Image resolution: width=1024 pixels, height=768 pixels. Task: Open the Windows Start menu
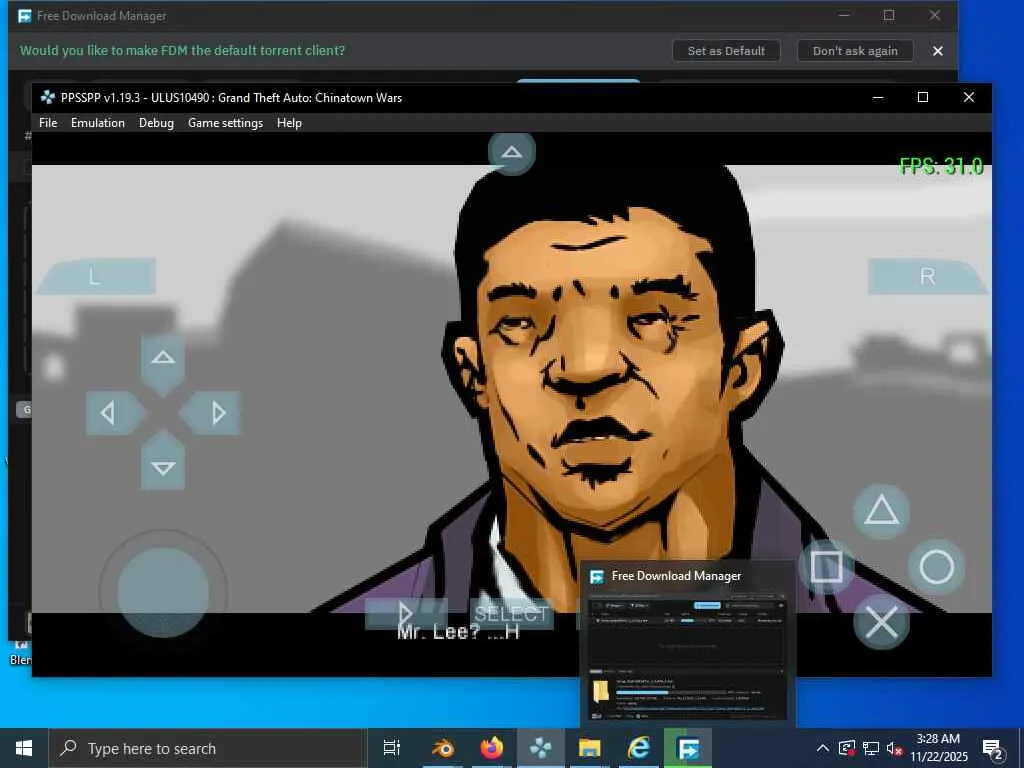coord(24,748)
